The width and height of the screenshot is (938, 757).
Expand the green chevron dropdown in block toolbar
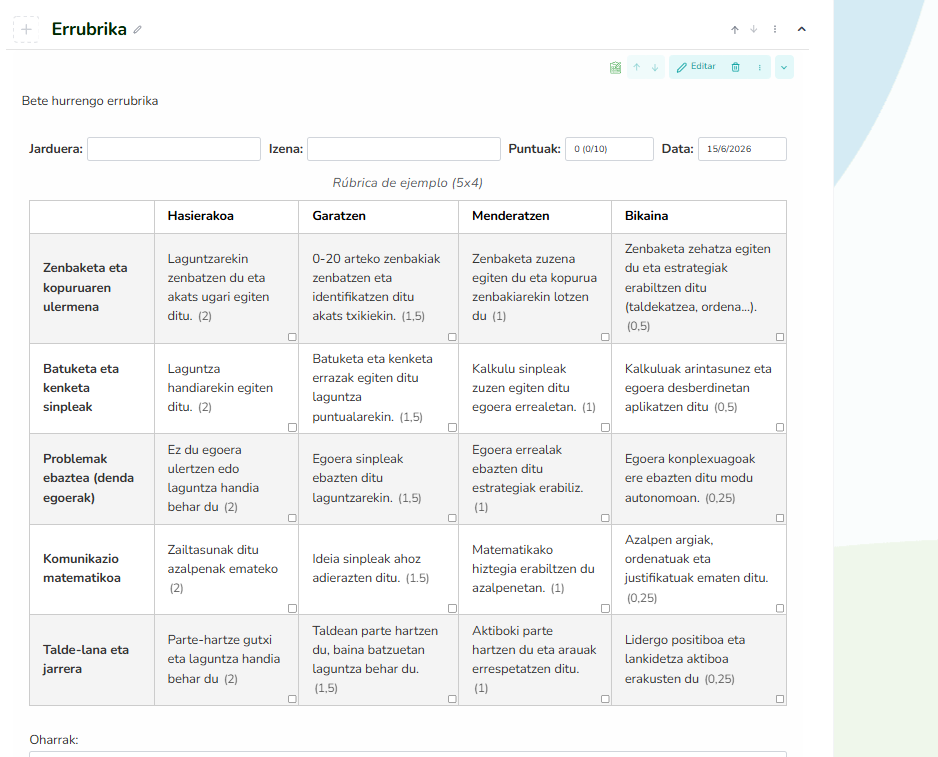coord(784,67)
